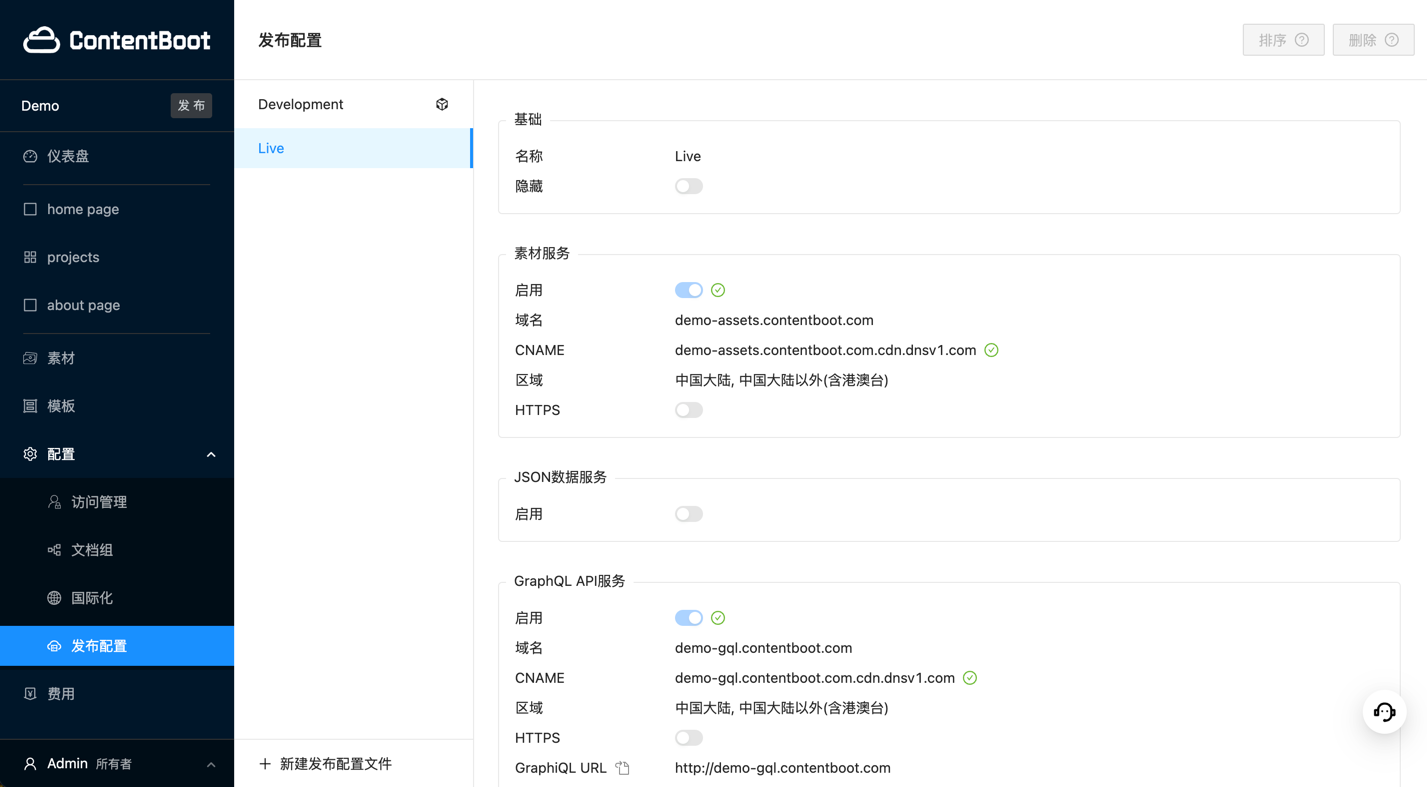Open 仪表盘 in the sidebar
The height and width of the screenshot is (787, 1427).
point(117,156)
